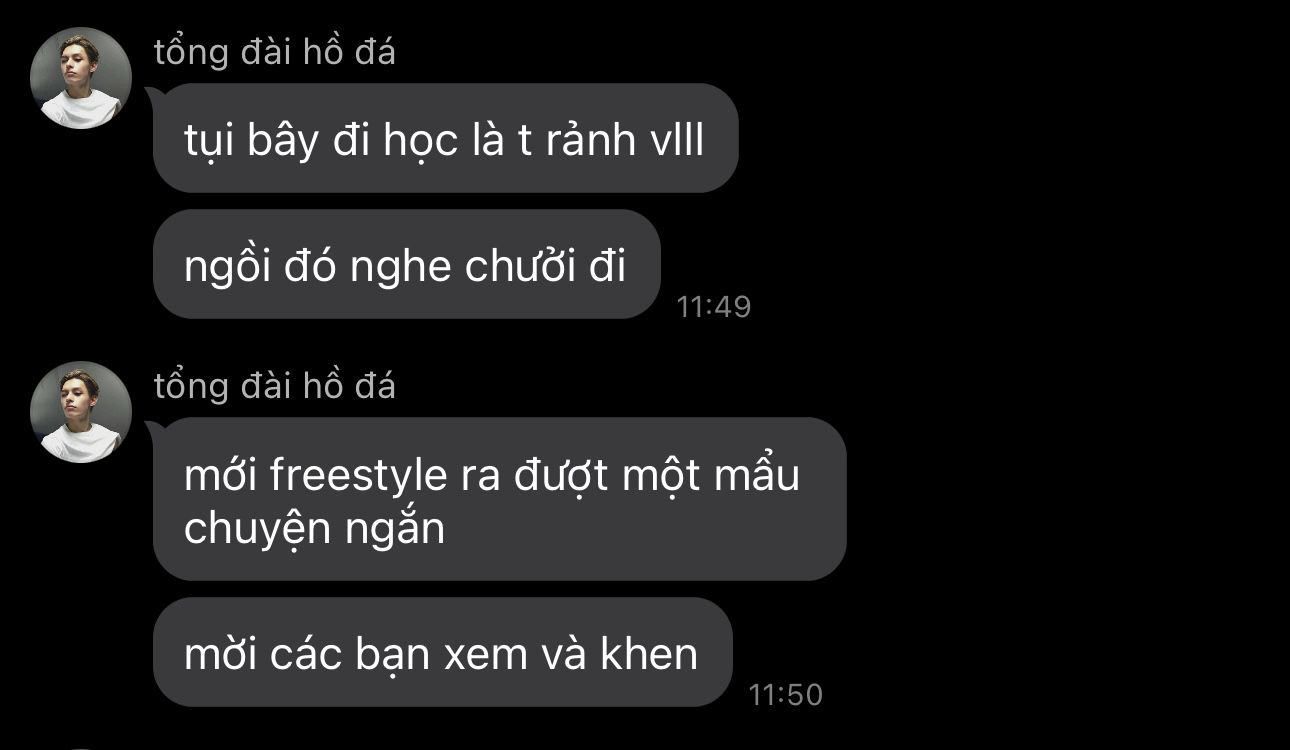This screenshot has height=750, width=1290.
Task: Select message 'ngồi đó nghe chưởi đi'
Action: 407,264
